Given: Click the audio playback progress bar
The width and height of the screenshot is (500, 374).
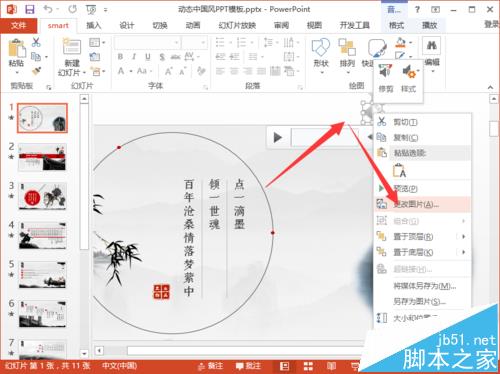Looking at the screenshot, I should click(x=324, y=137).
